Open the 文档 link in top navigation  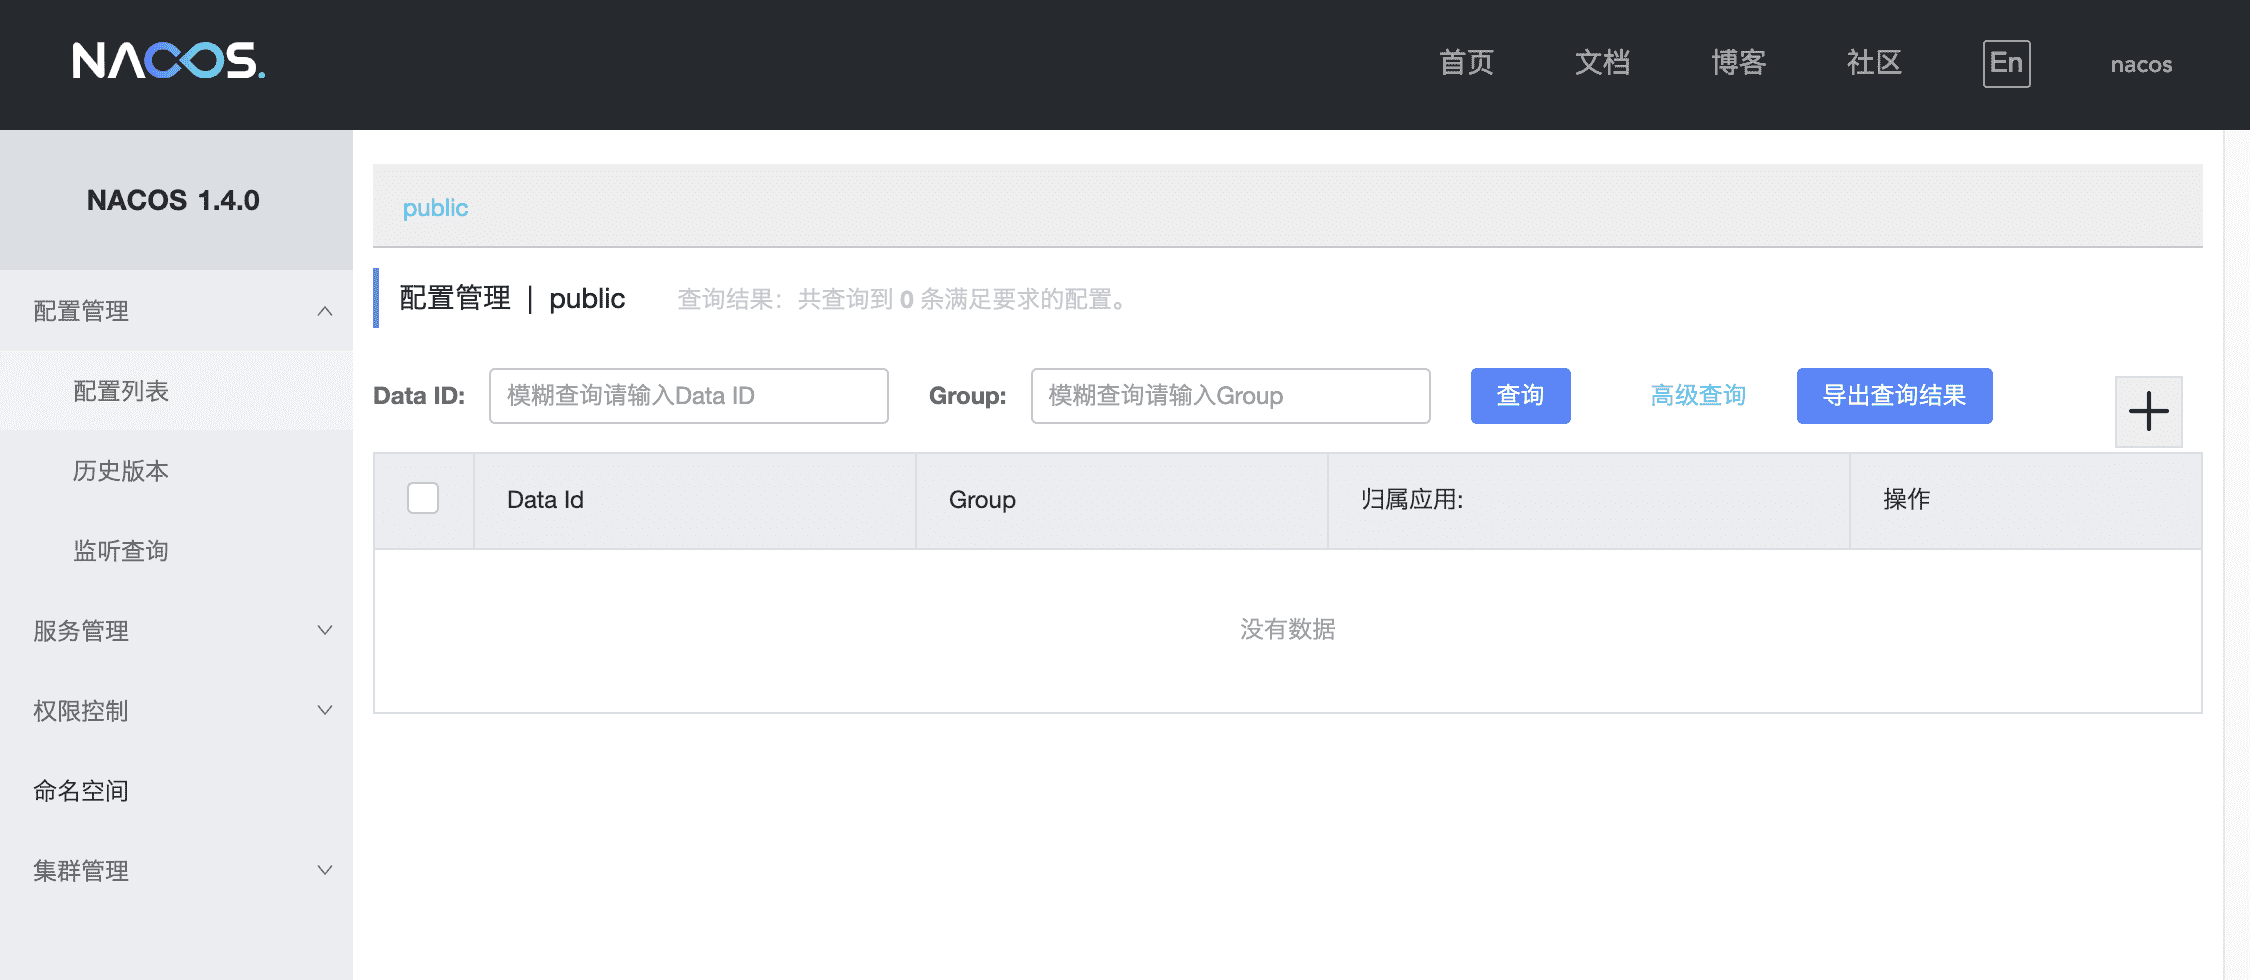[1602, 63]
